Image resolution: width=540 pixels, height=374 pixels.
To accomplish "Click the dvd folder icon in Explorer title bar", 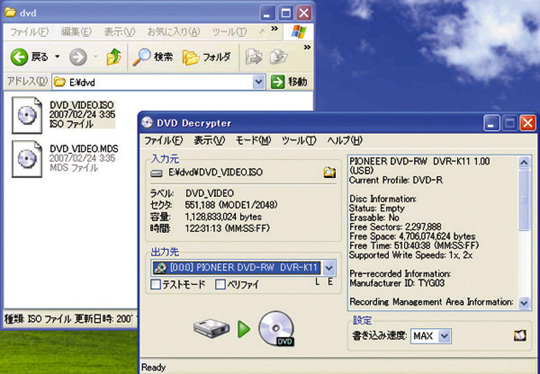I will [x=10, y=13].
